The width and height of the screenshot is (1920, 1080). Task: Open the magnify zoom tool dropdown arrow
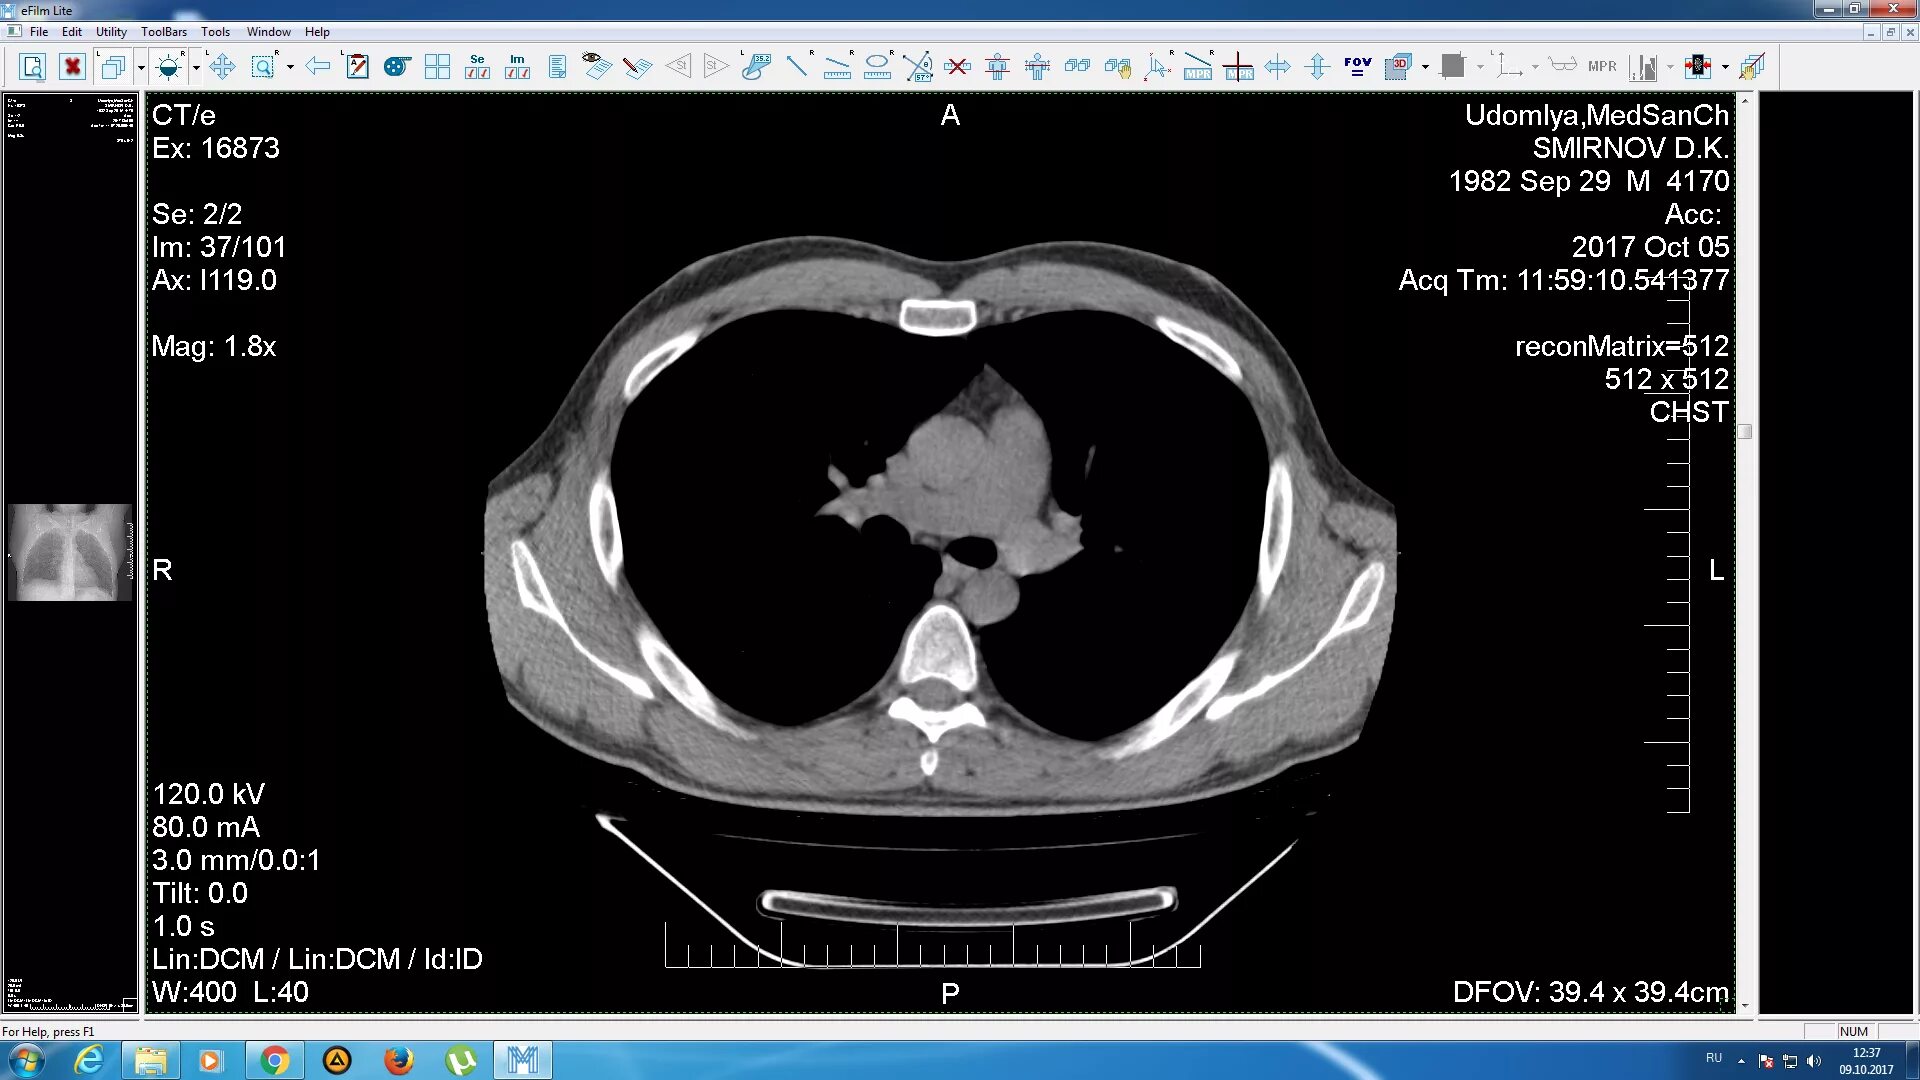point(290,67)
